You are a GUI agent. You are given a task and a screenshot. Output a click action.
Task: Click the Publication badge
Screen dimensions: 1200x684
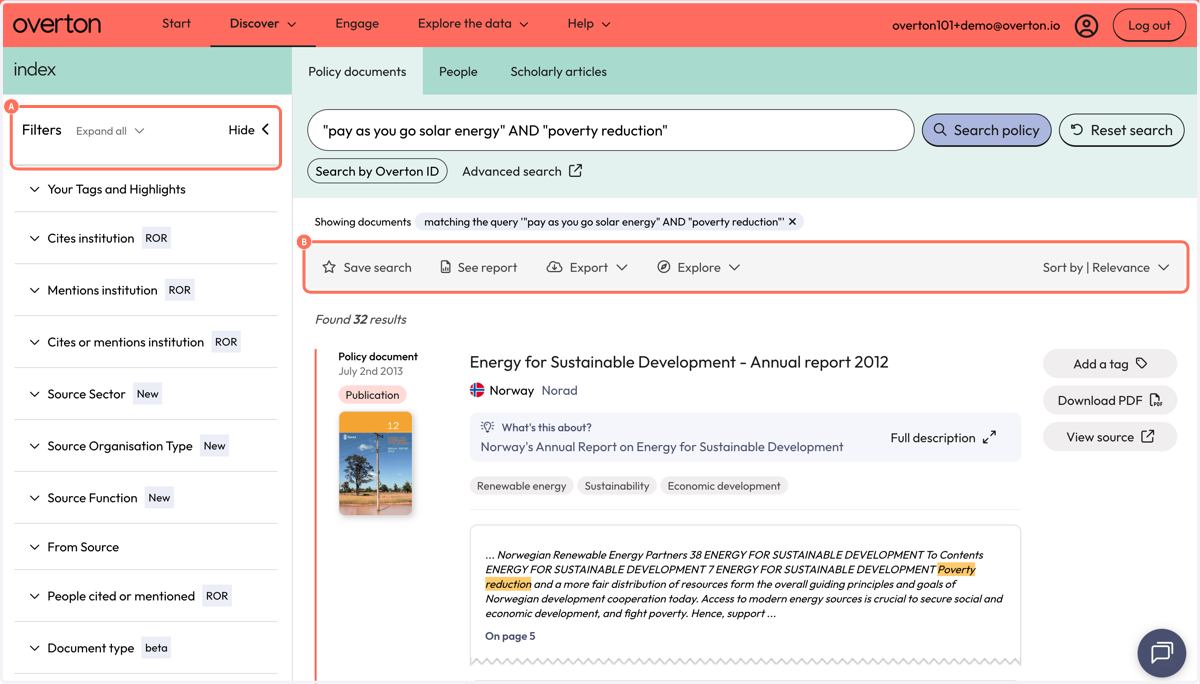coord(372,395)
